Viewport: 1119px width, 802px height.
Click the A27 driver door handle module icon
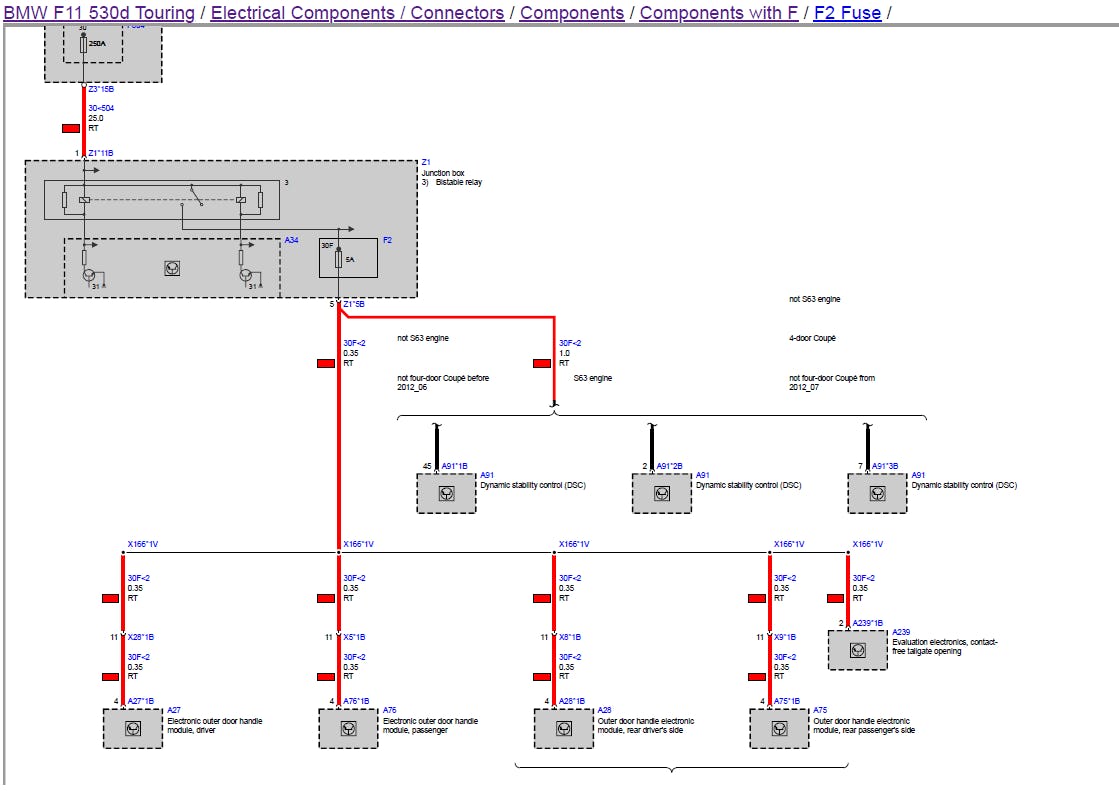(x=132, y=728)
